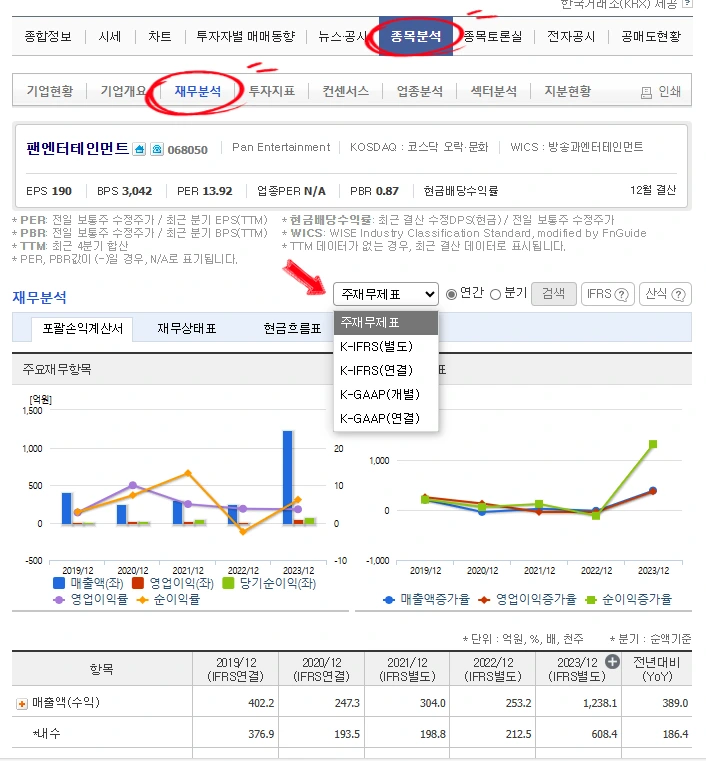Switch to the 지분현황 sub-tab
This screenshot has width=706, height=761.
click(x=568, y=91)
